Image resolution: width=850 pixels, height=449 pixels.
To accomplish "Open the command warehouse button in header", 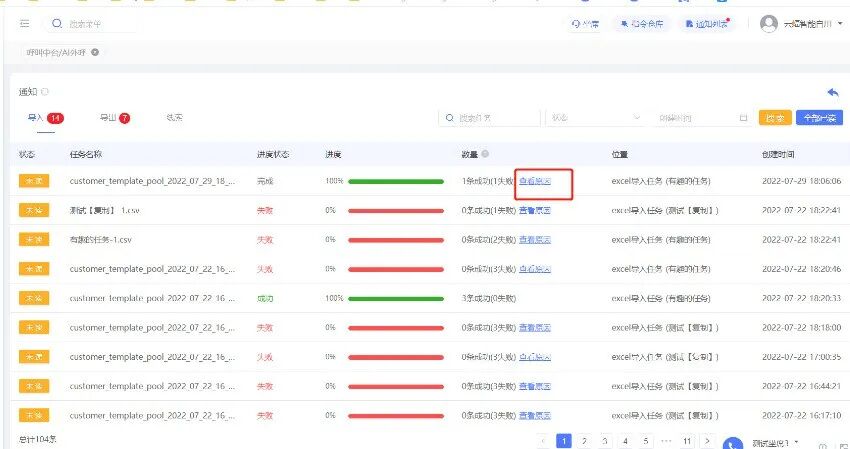I will [x=642, y=24].
